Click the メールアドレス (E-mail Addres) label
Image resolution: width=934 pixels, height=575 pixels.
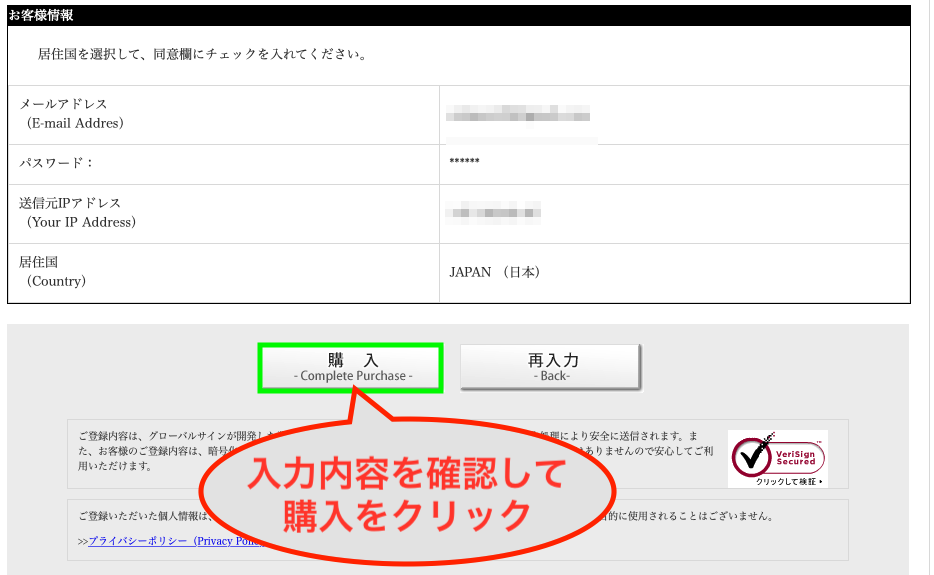(x=72, y=114)
